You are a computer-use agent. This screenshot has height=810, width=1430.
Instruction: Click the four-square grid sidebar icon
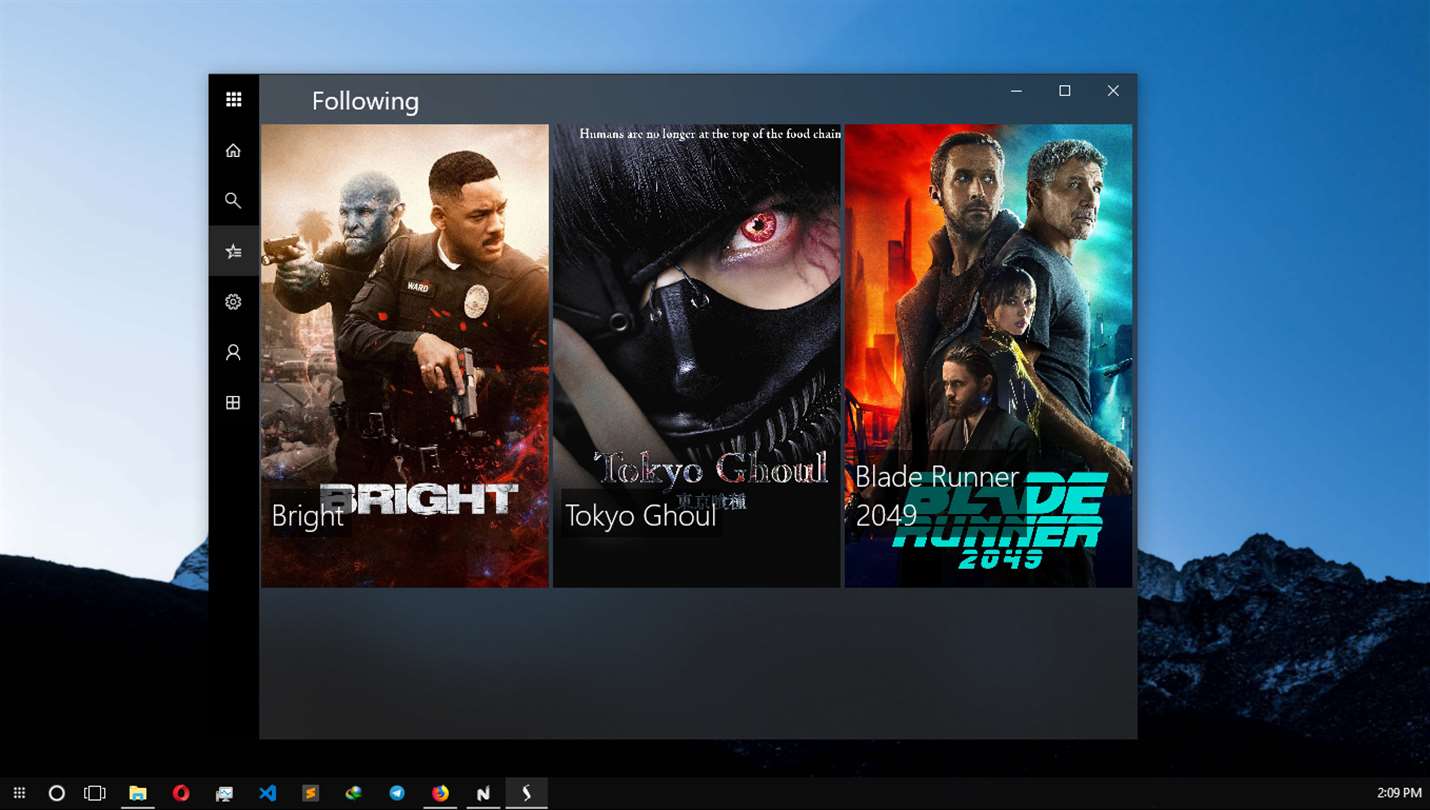tap(233, 402)
